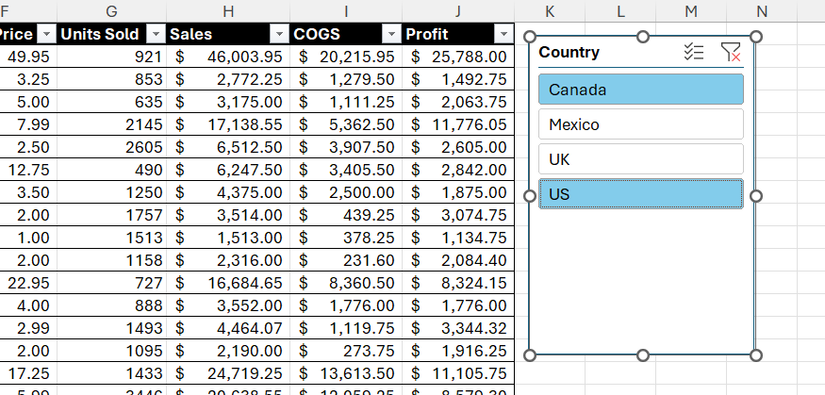This screenshot has width=825, height=395.
Task: Click the slicer's top-left resize handle
Action: [530, 36]
